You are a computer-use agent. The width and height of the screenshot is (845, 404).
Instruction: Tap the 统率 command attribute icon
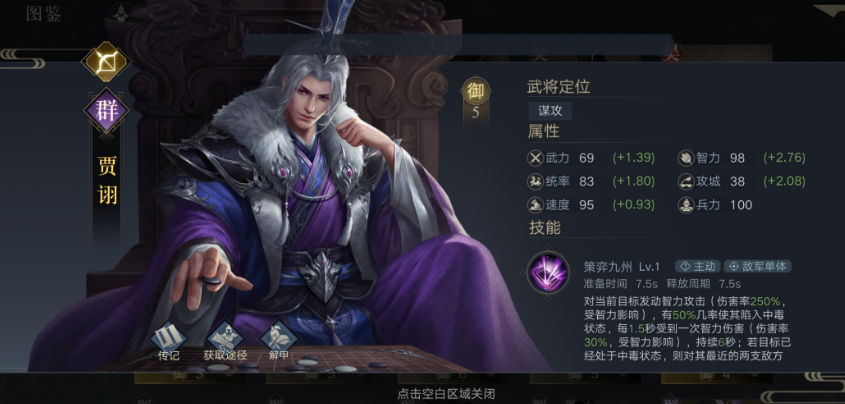tap(535, 181)
